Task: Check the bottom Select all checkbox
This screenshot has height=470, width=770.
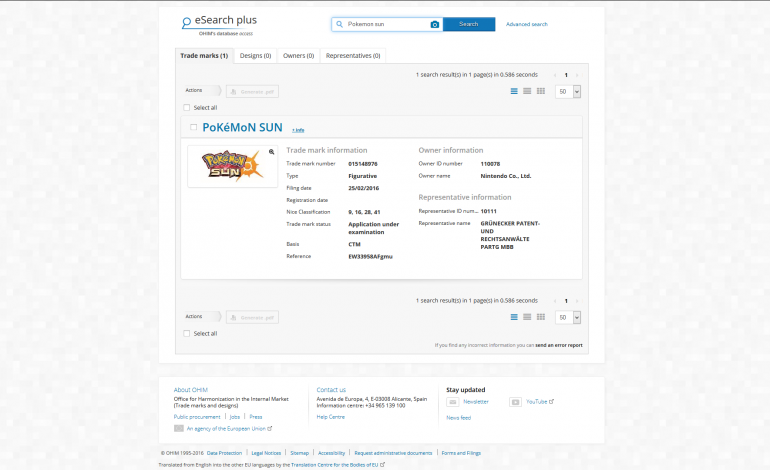Action: 186,333
